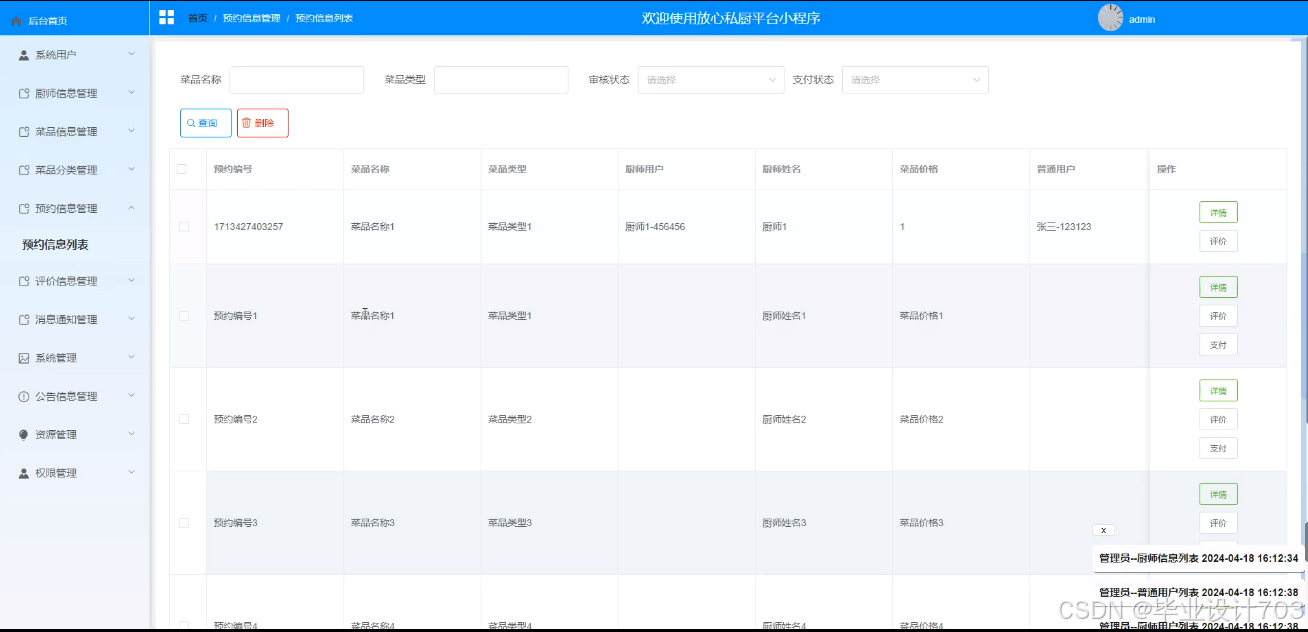Open 预约信息列表 in the sidebar
Viewport: 1308px width, 632px height.
pos(55,245)
